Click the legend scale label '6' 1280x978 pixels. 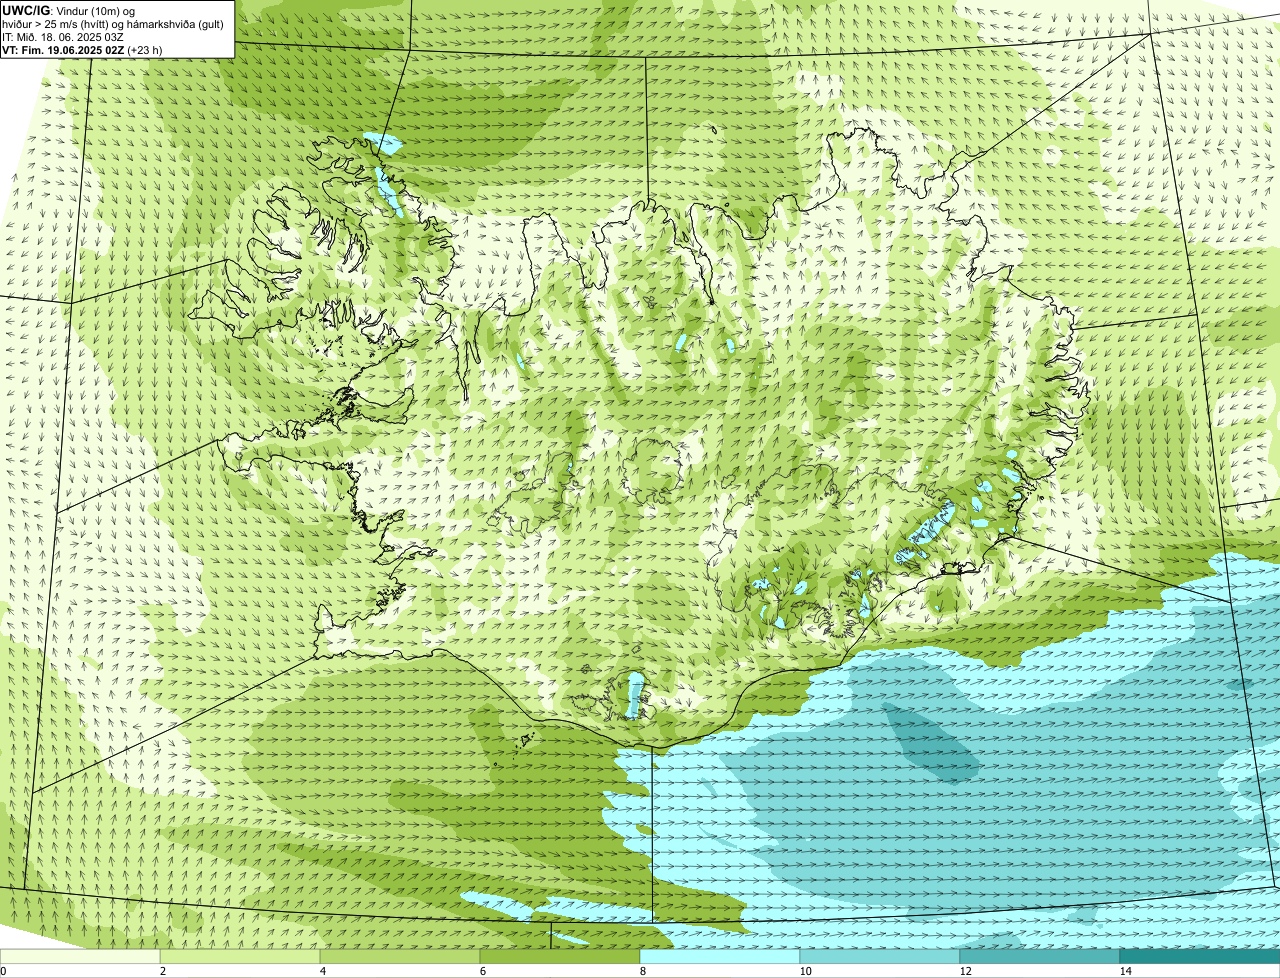[x=482, y=971]
